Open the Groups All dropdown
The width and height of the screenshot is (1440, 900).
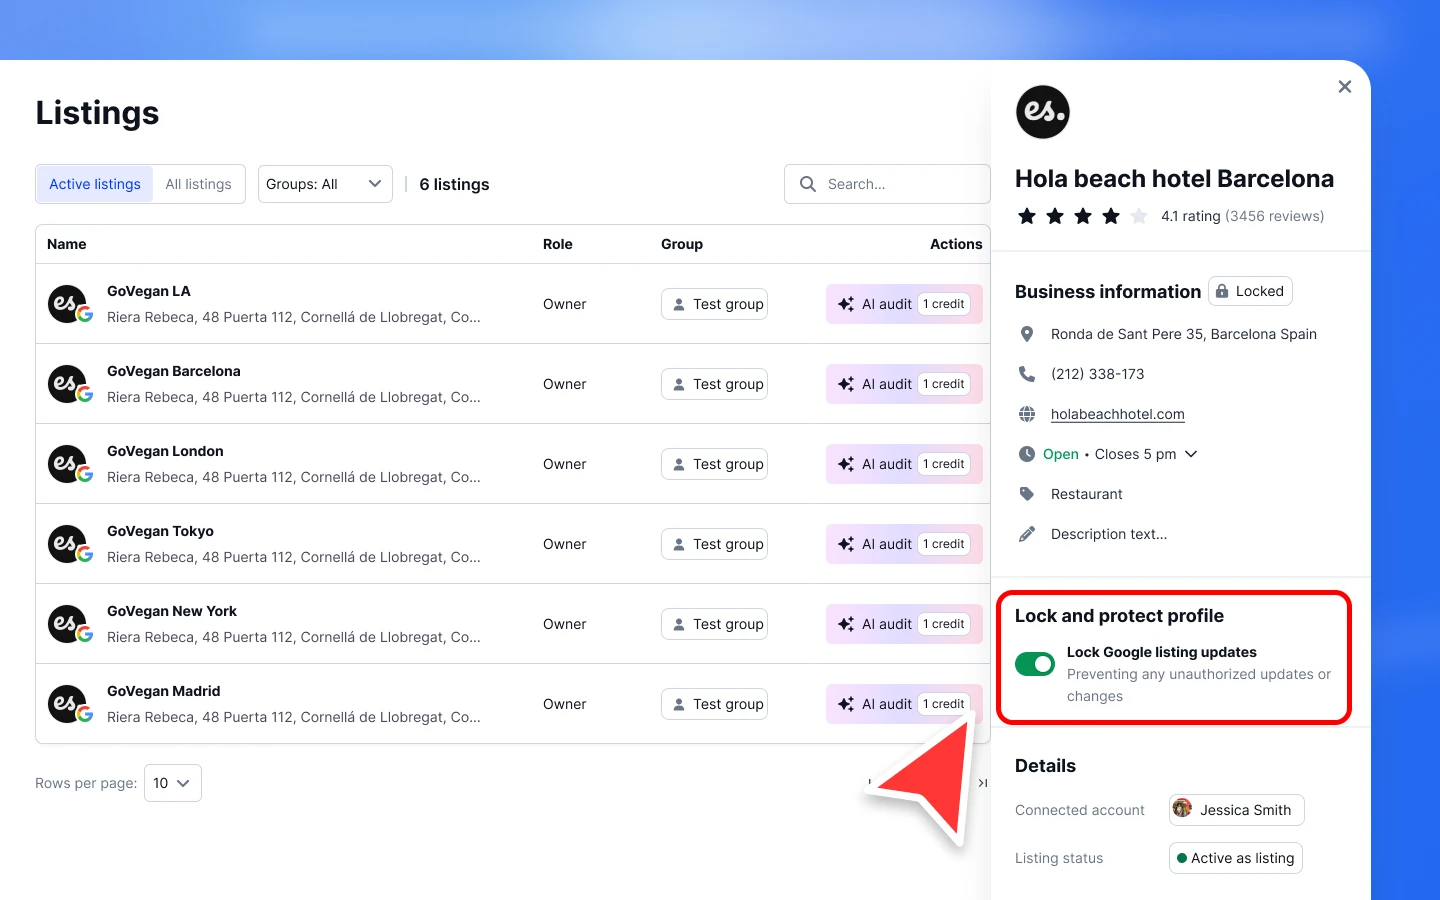point(324,184)
